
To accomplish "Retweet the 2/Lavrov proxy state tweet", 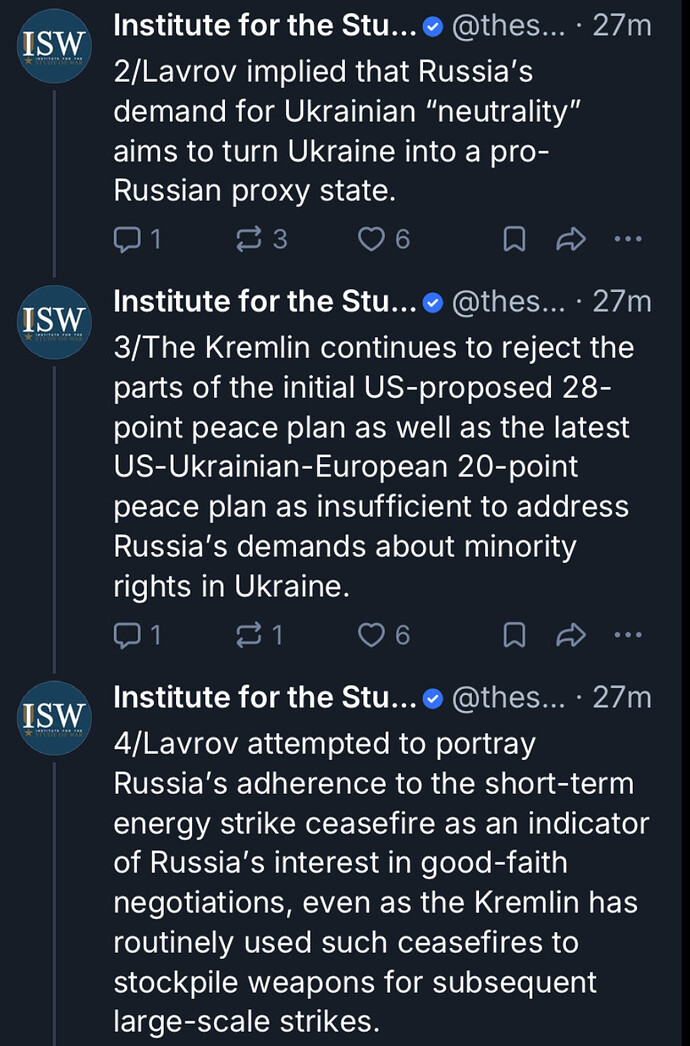I will 250,239.
